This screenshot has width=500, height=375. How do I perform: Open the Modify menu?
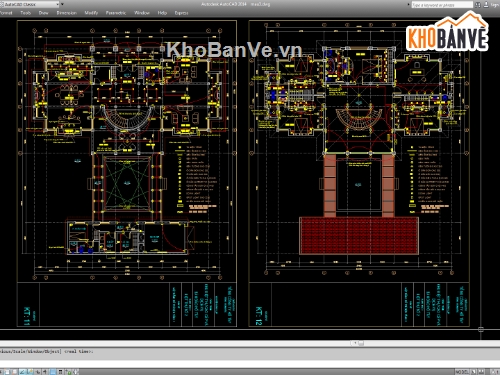click(91, 13)
